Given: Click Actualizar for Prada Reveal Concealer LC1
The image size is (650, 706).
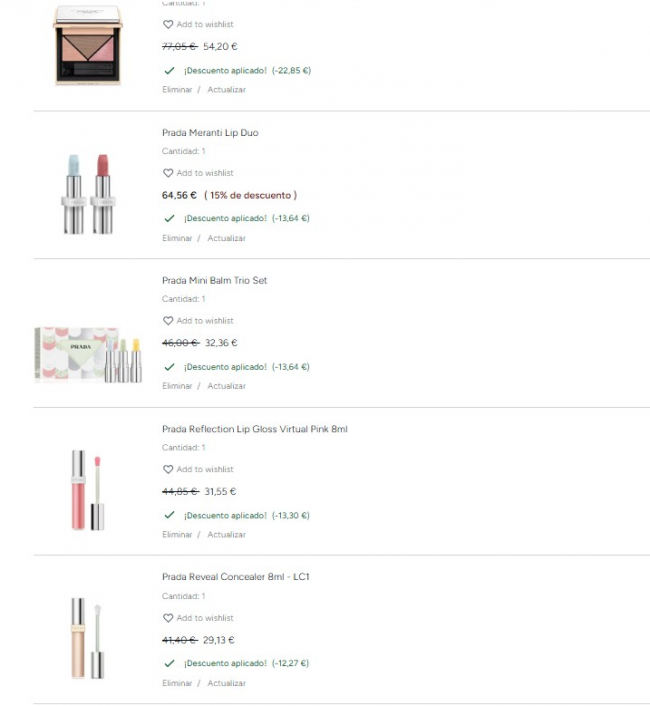Looking at the screenshot, I should coord(226,683).
